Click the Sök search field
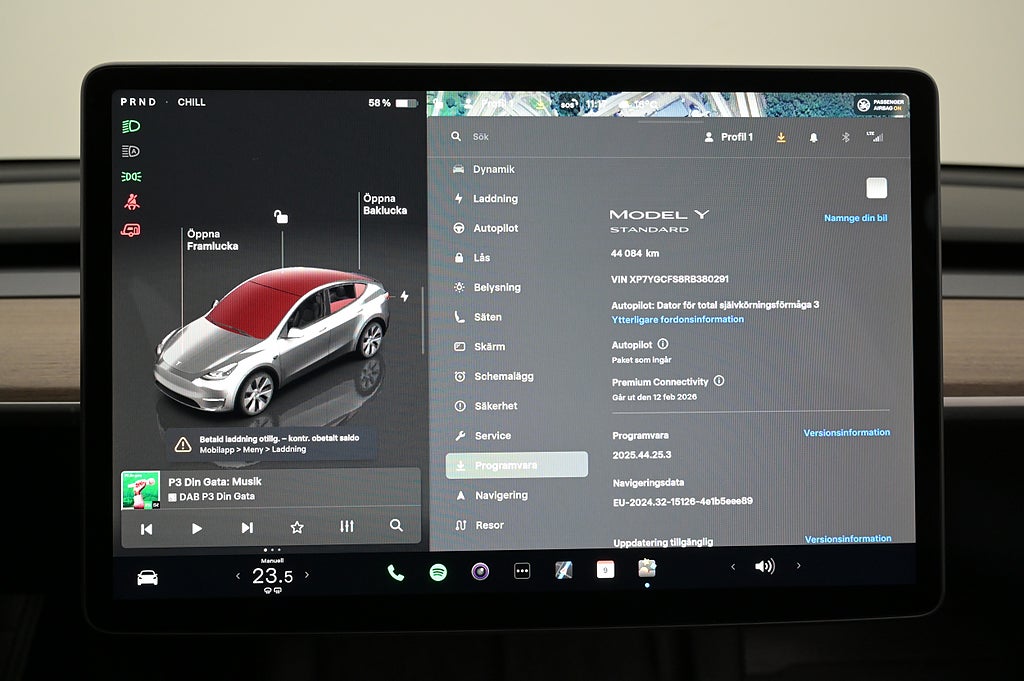 (x=520, y=136)
